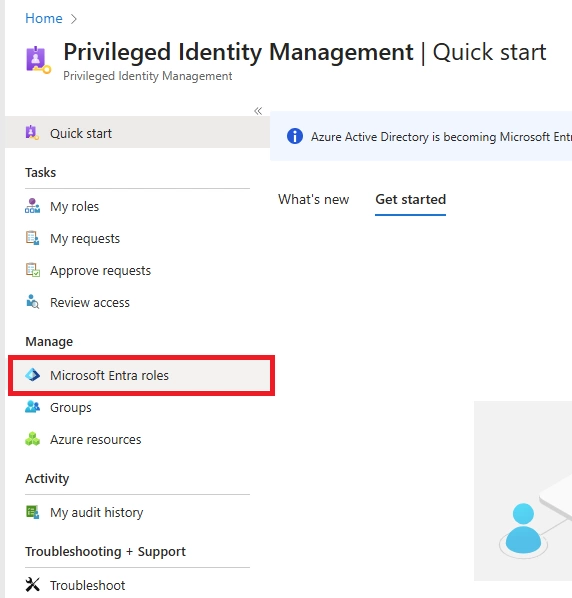Click the Activity section heading
This screenshot has height=598, width=572.
(x=47, y=478)
